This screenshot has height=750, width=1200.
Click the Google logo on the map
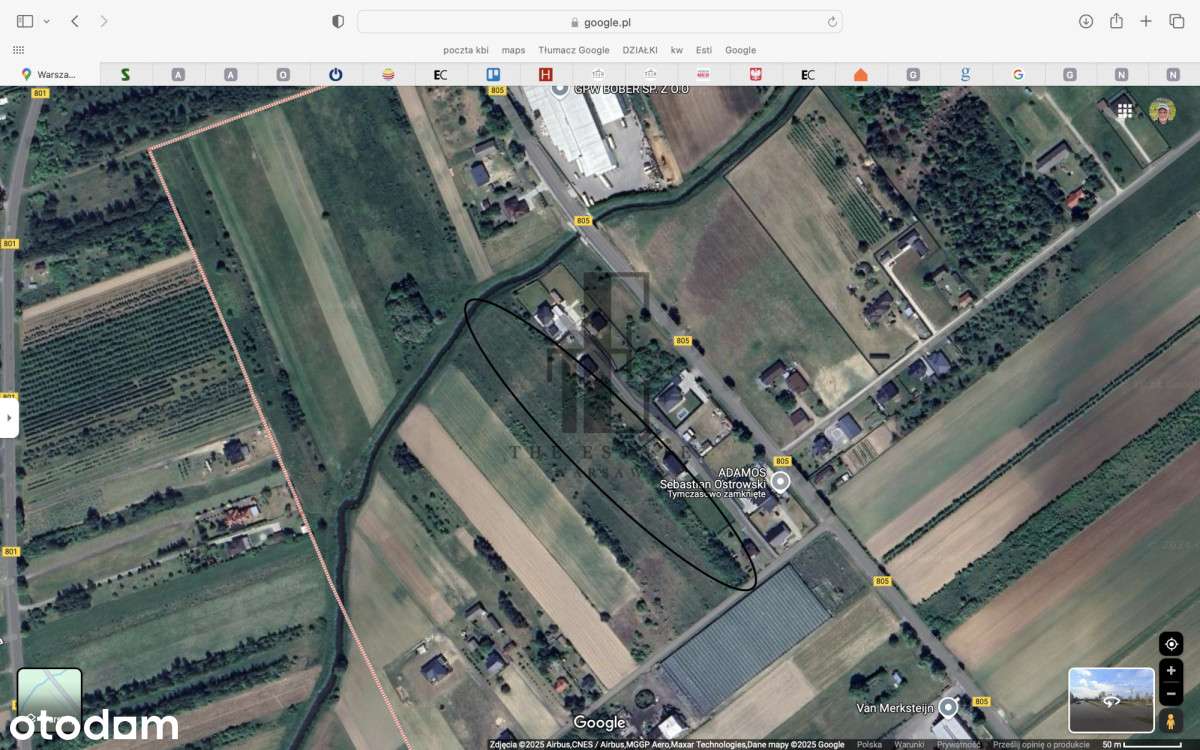click(x=599, y=723)
